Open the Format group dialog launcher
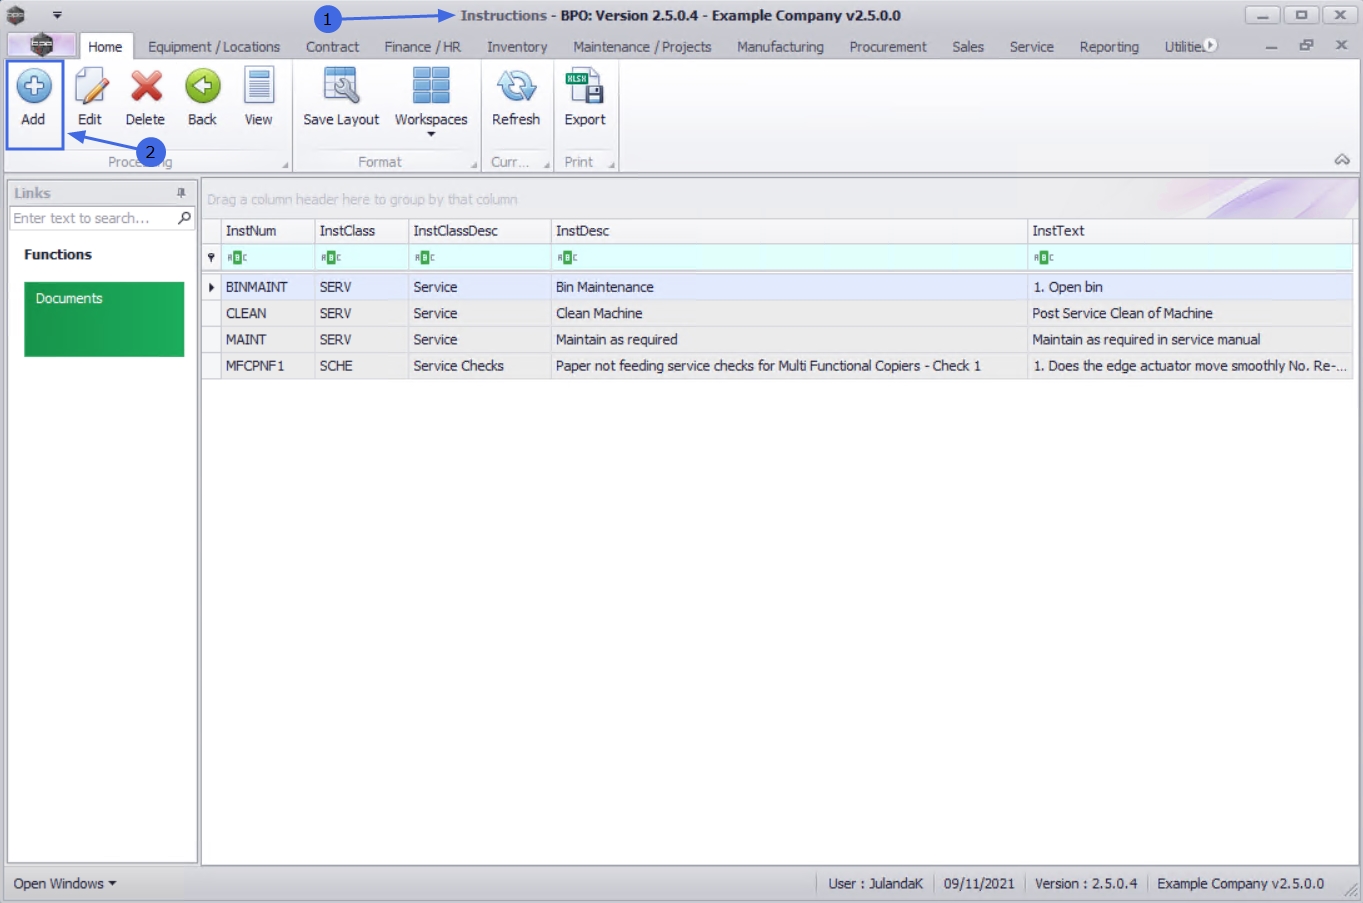1363x903 pixels. click(474, 165)
